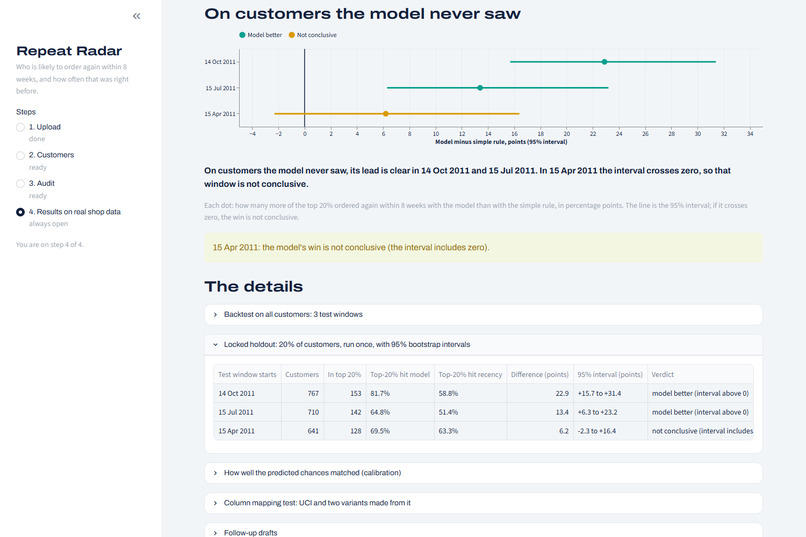This screenshot has width=806, height=537.
Task: Sort by the '95% interval (points)' column header
Action: [x=610, y=375]
